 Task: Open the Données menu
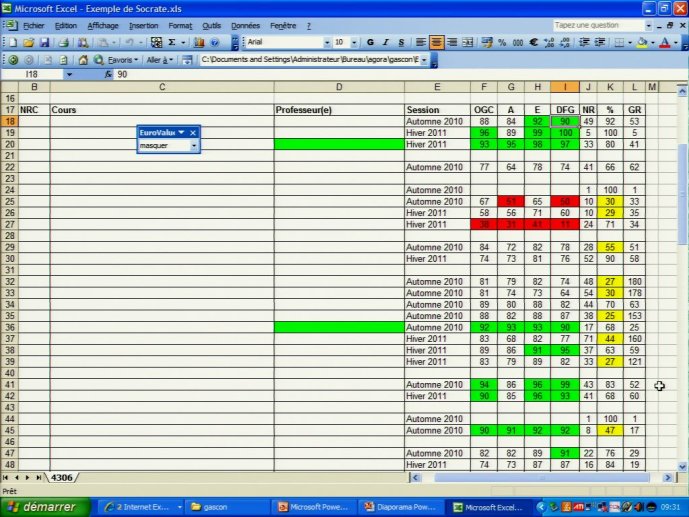point(245,26)
